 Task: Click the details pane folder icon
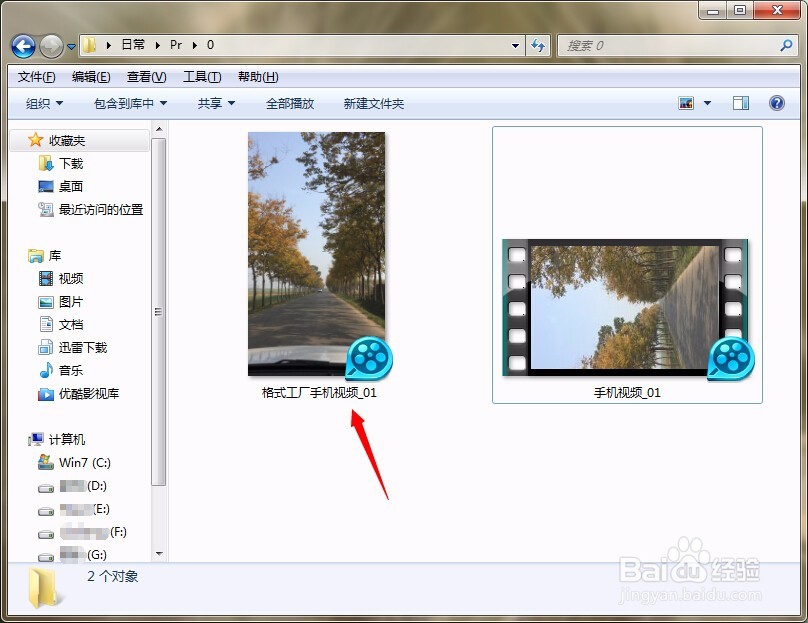click(45, 588)
